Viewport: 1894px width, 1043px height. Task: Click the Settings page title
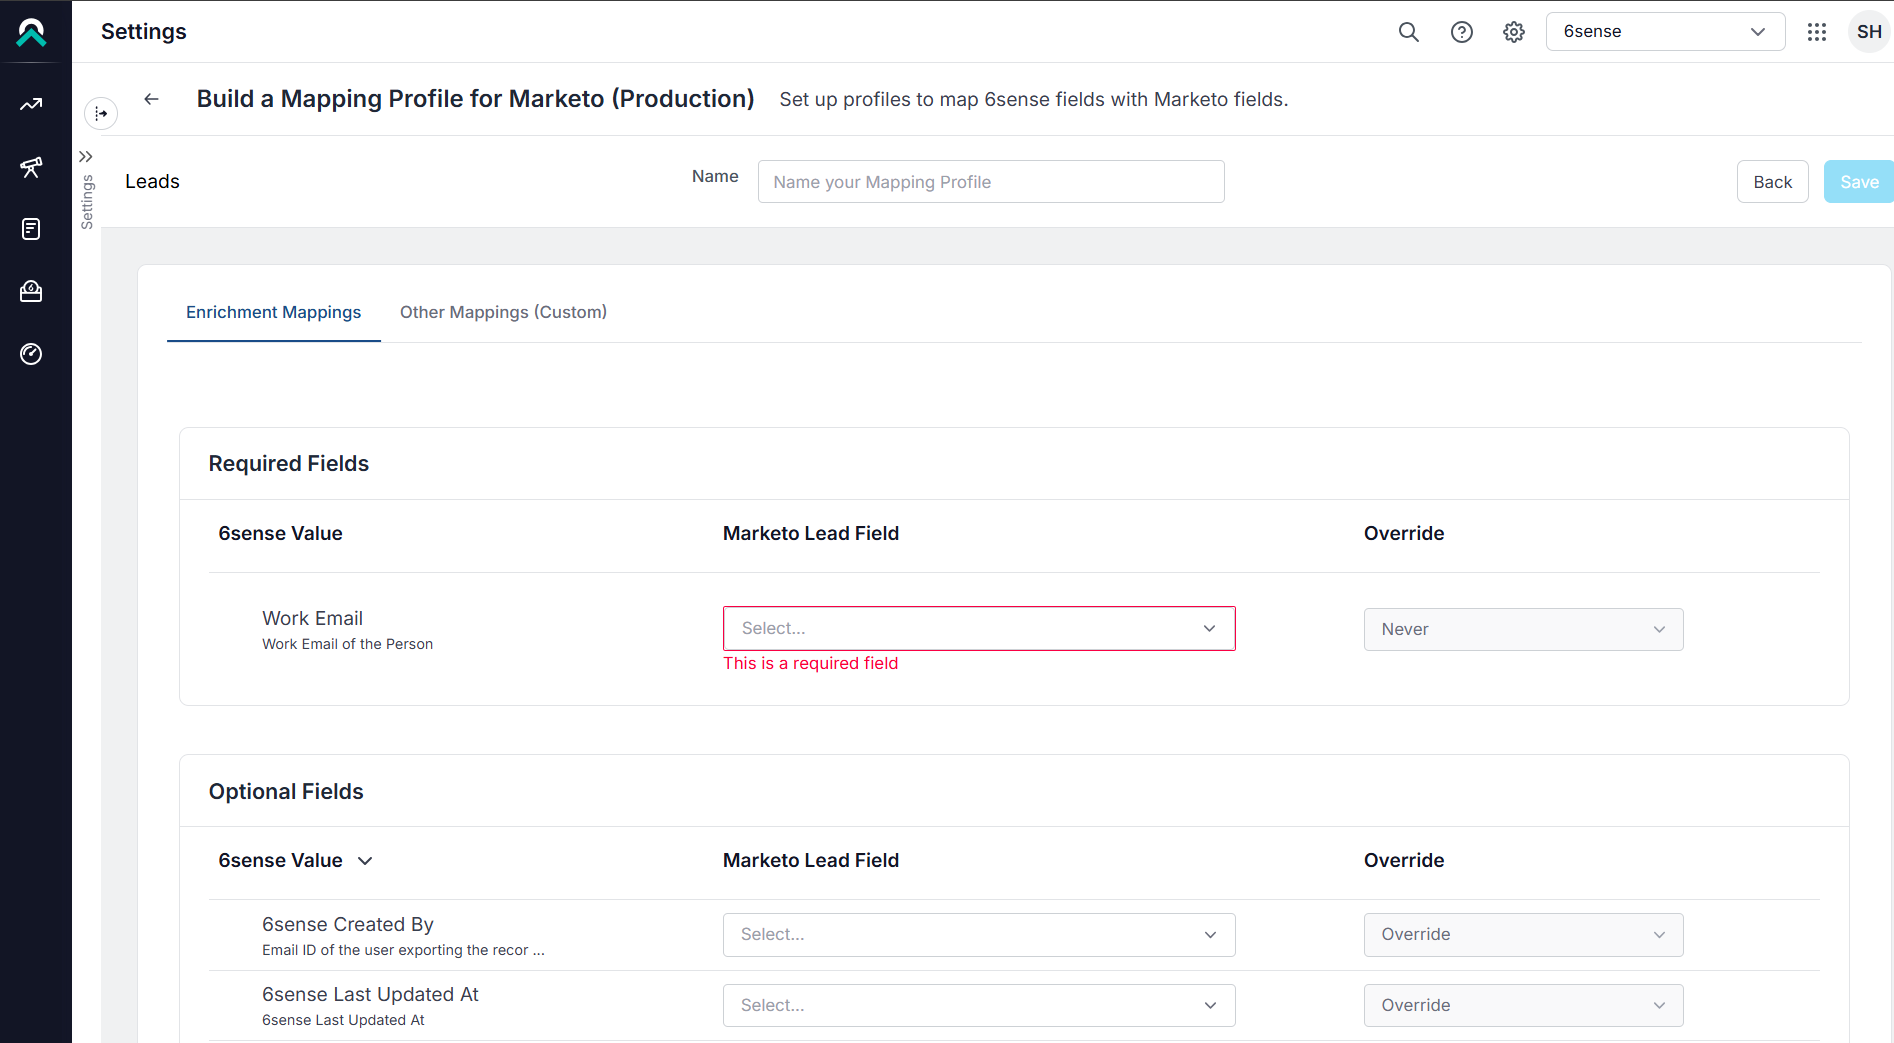click(143, 32)
